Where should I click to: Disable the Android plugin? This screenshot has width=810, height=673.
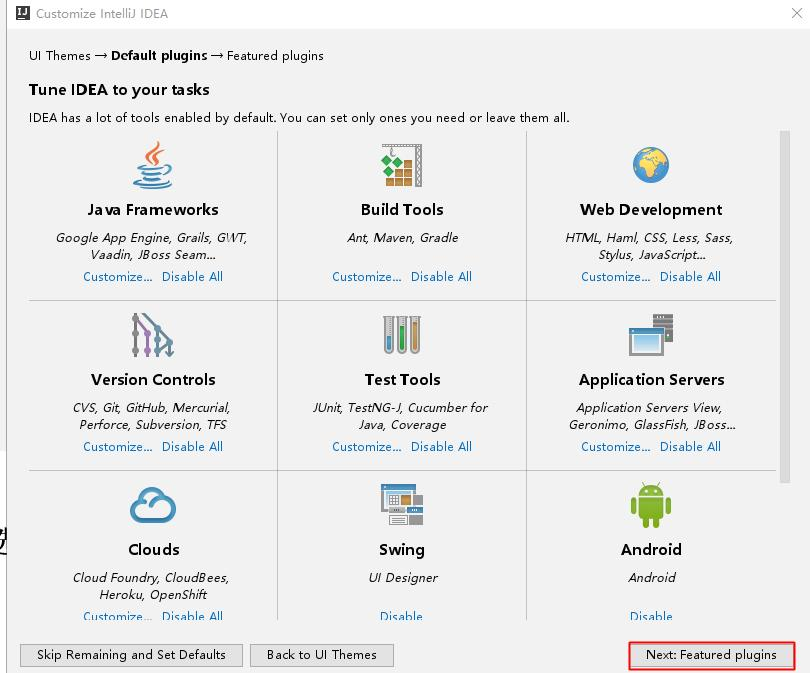[x=651, y=615]
